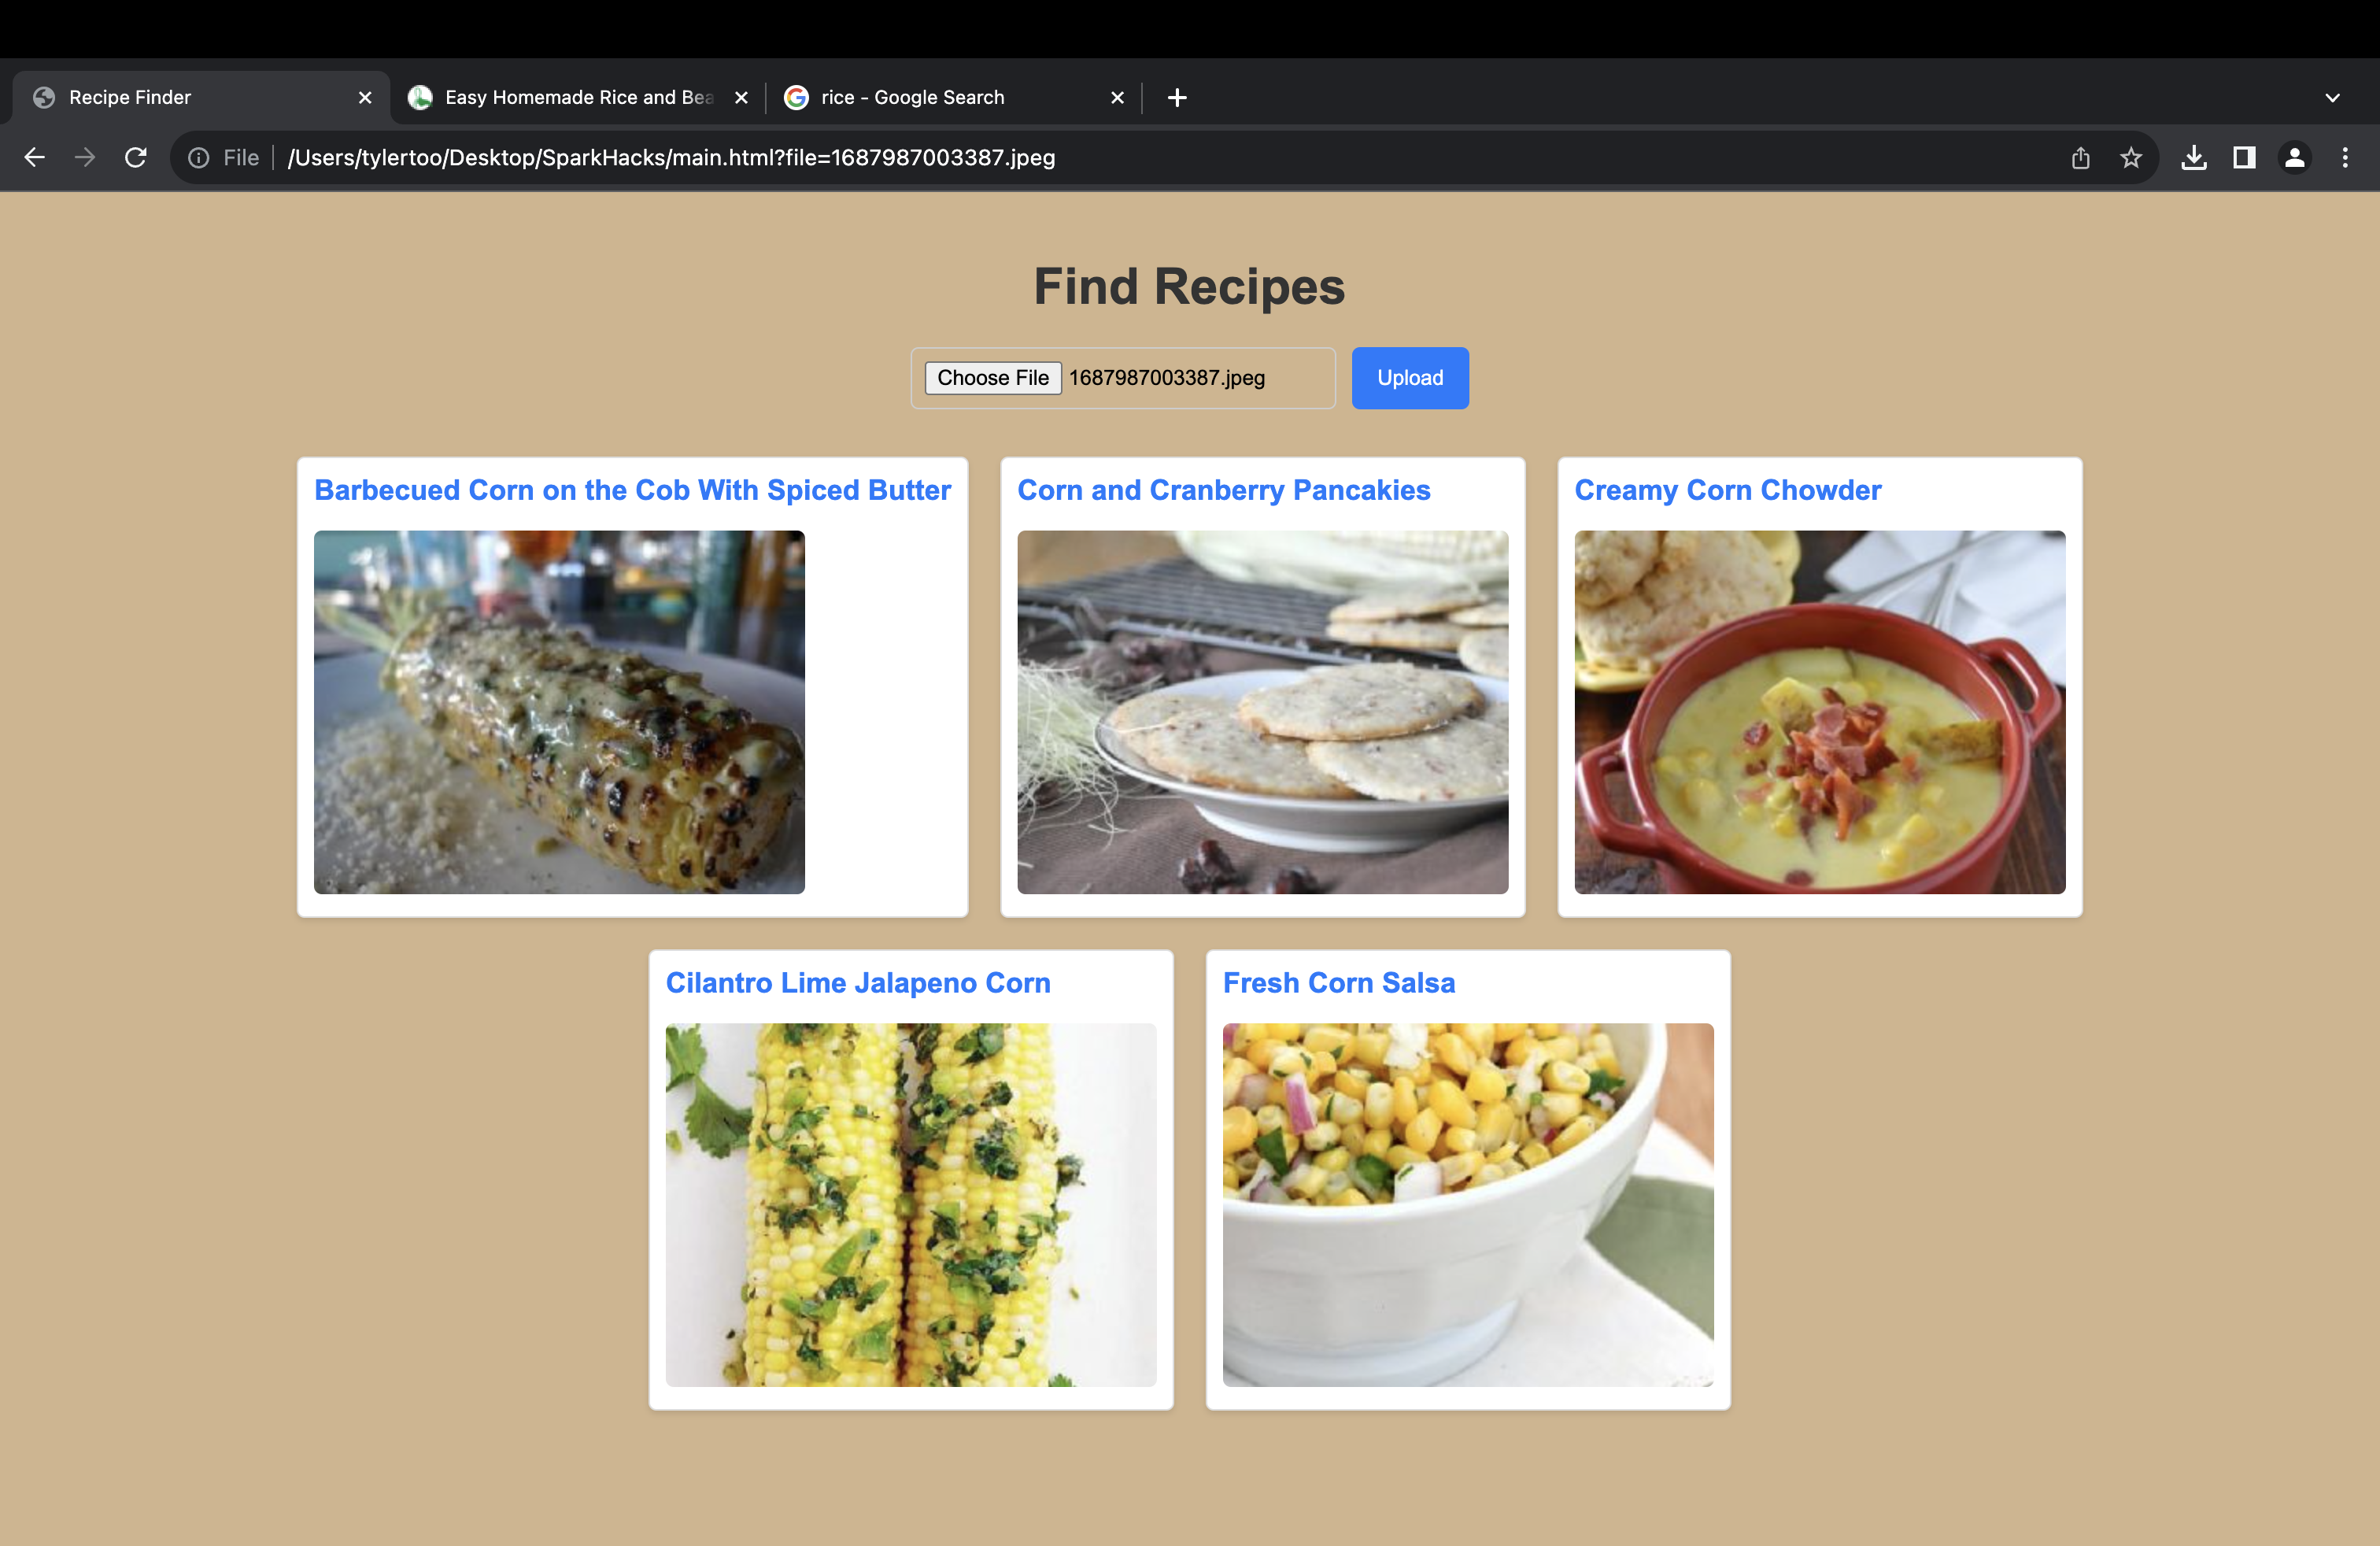Open the profile avatar icon
2380x1546 pixels.
click(2295, 157)
